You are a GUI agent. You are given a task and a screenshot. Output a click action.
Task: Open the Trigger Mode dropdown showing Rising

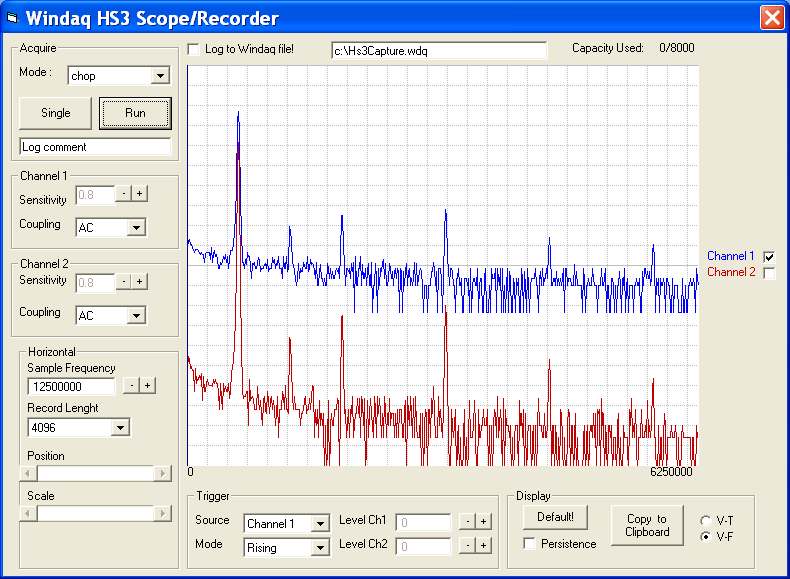(320, 548)
